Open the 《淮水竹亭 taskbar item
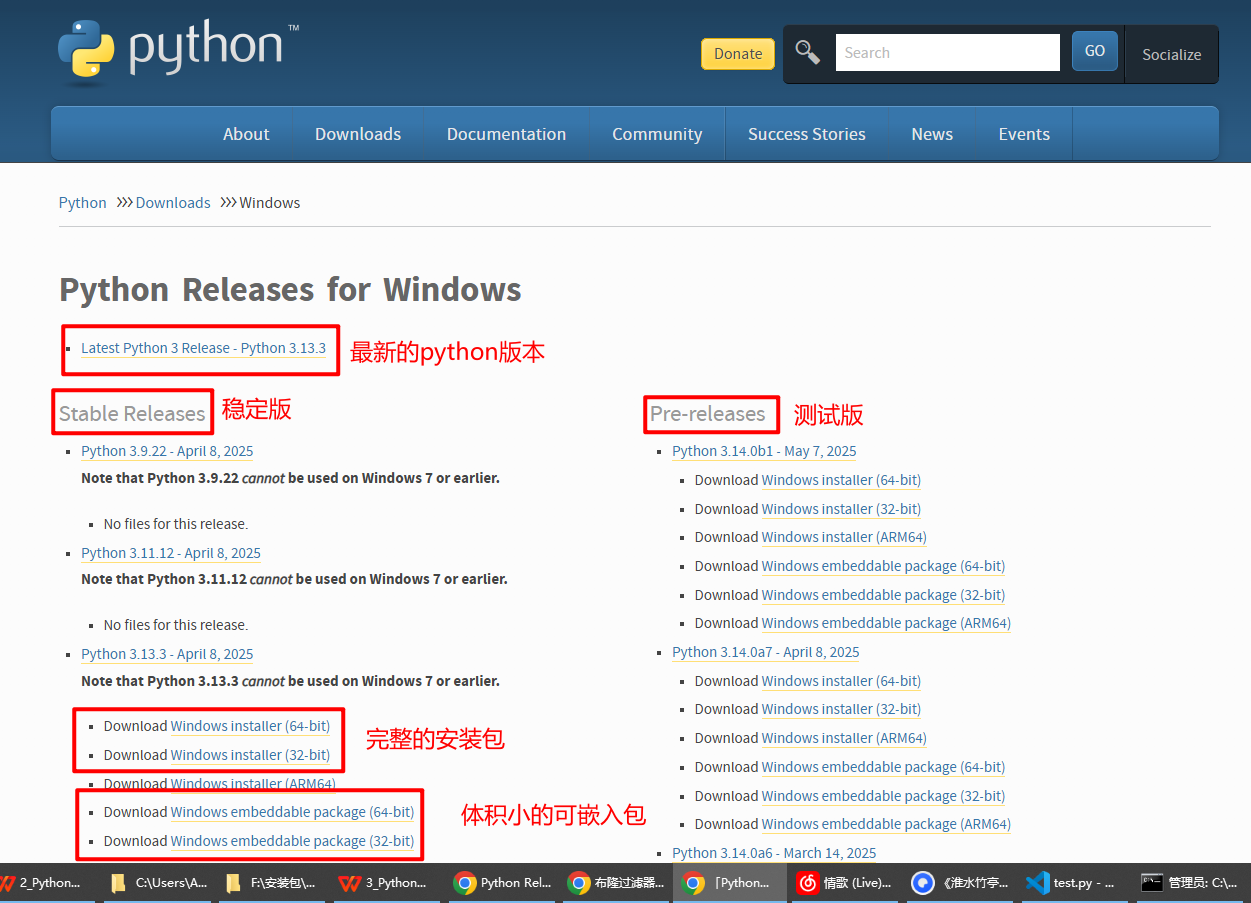 click(x=960, y=883)
